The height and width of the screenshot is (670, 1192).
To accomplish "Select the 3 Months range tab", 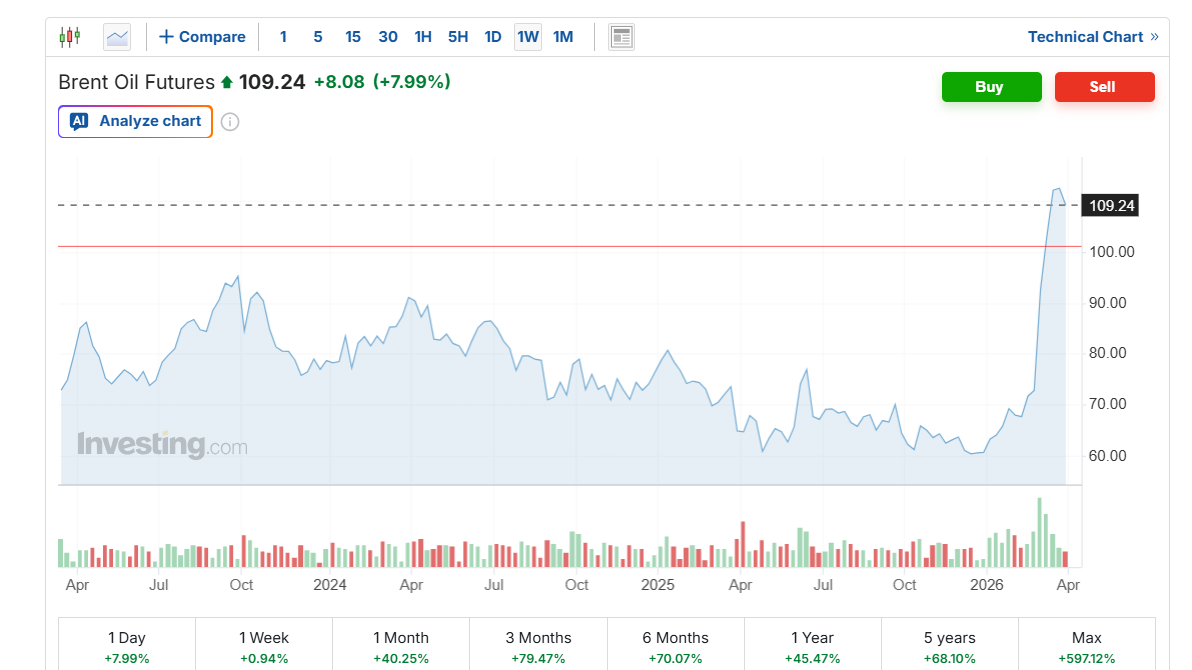I will 538,646.
